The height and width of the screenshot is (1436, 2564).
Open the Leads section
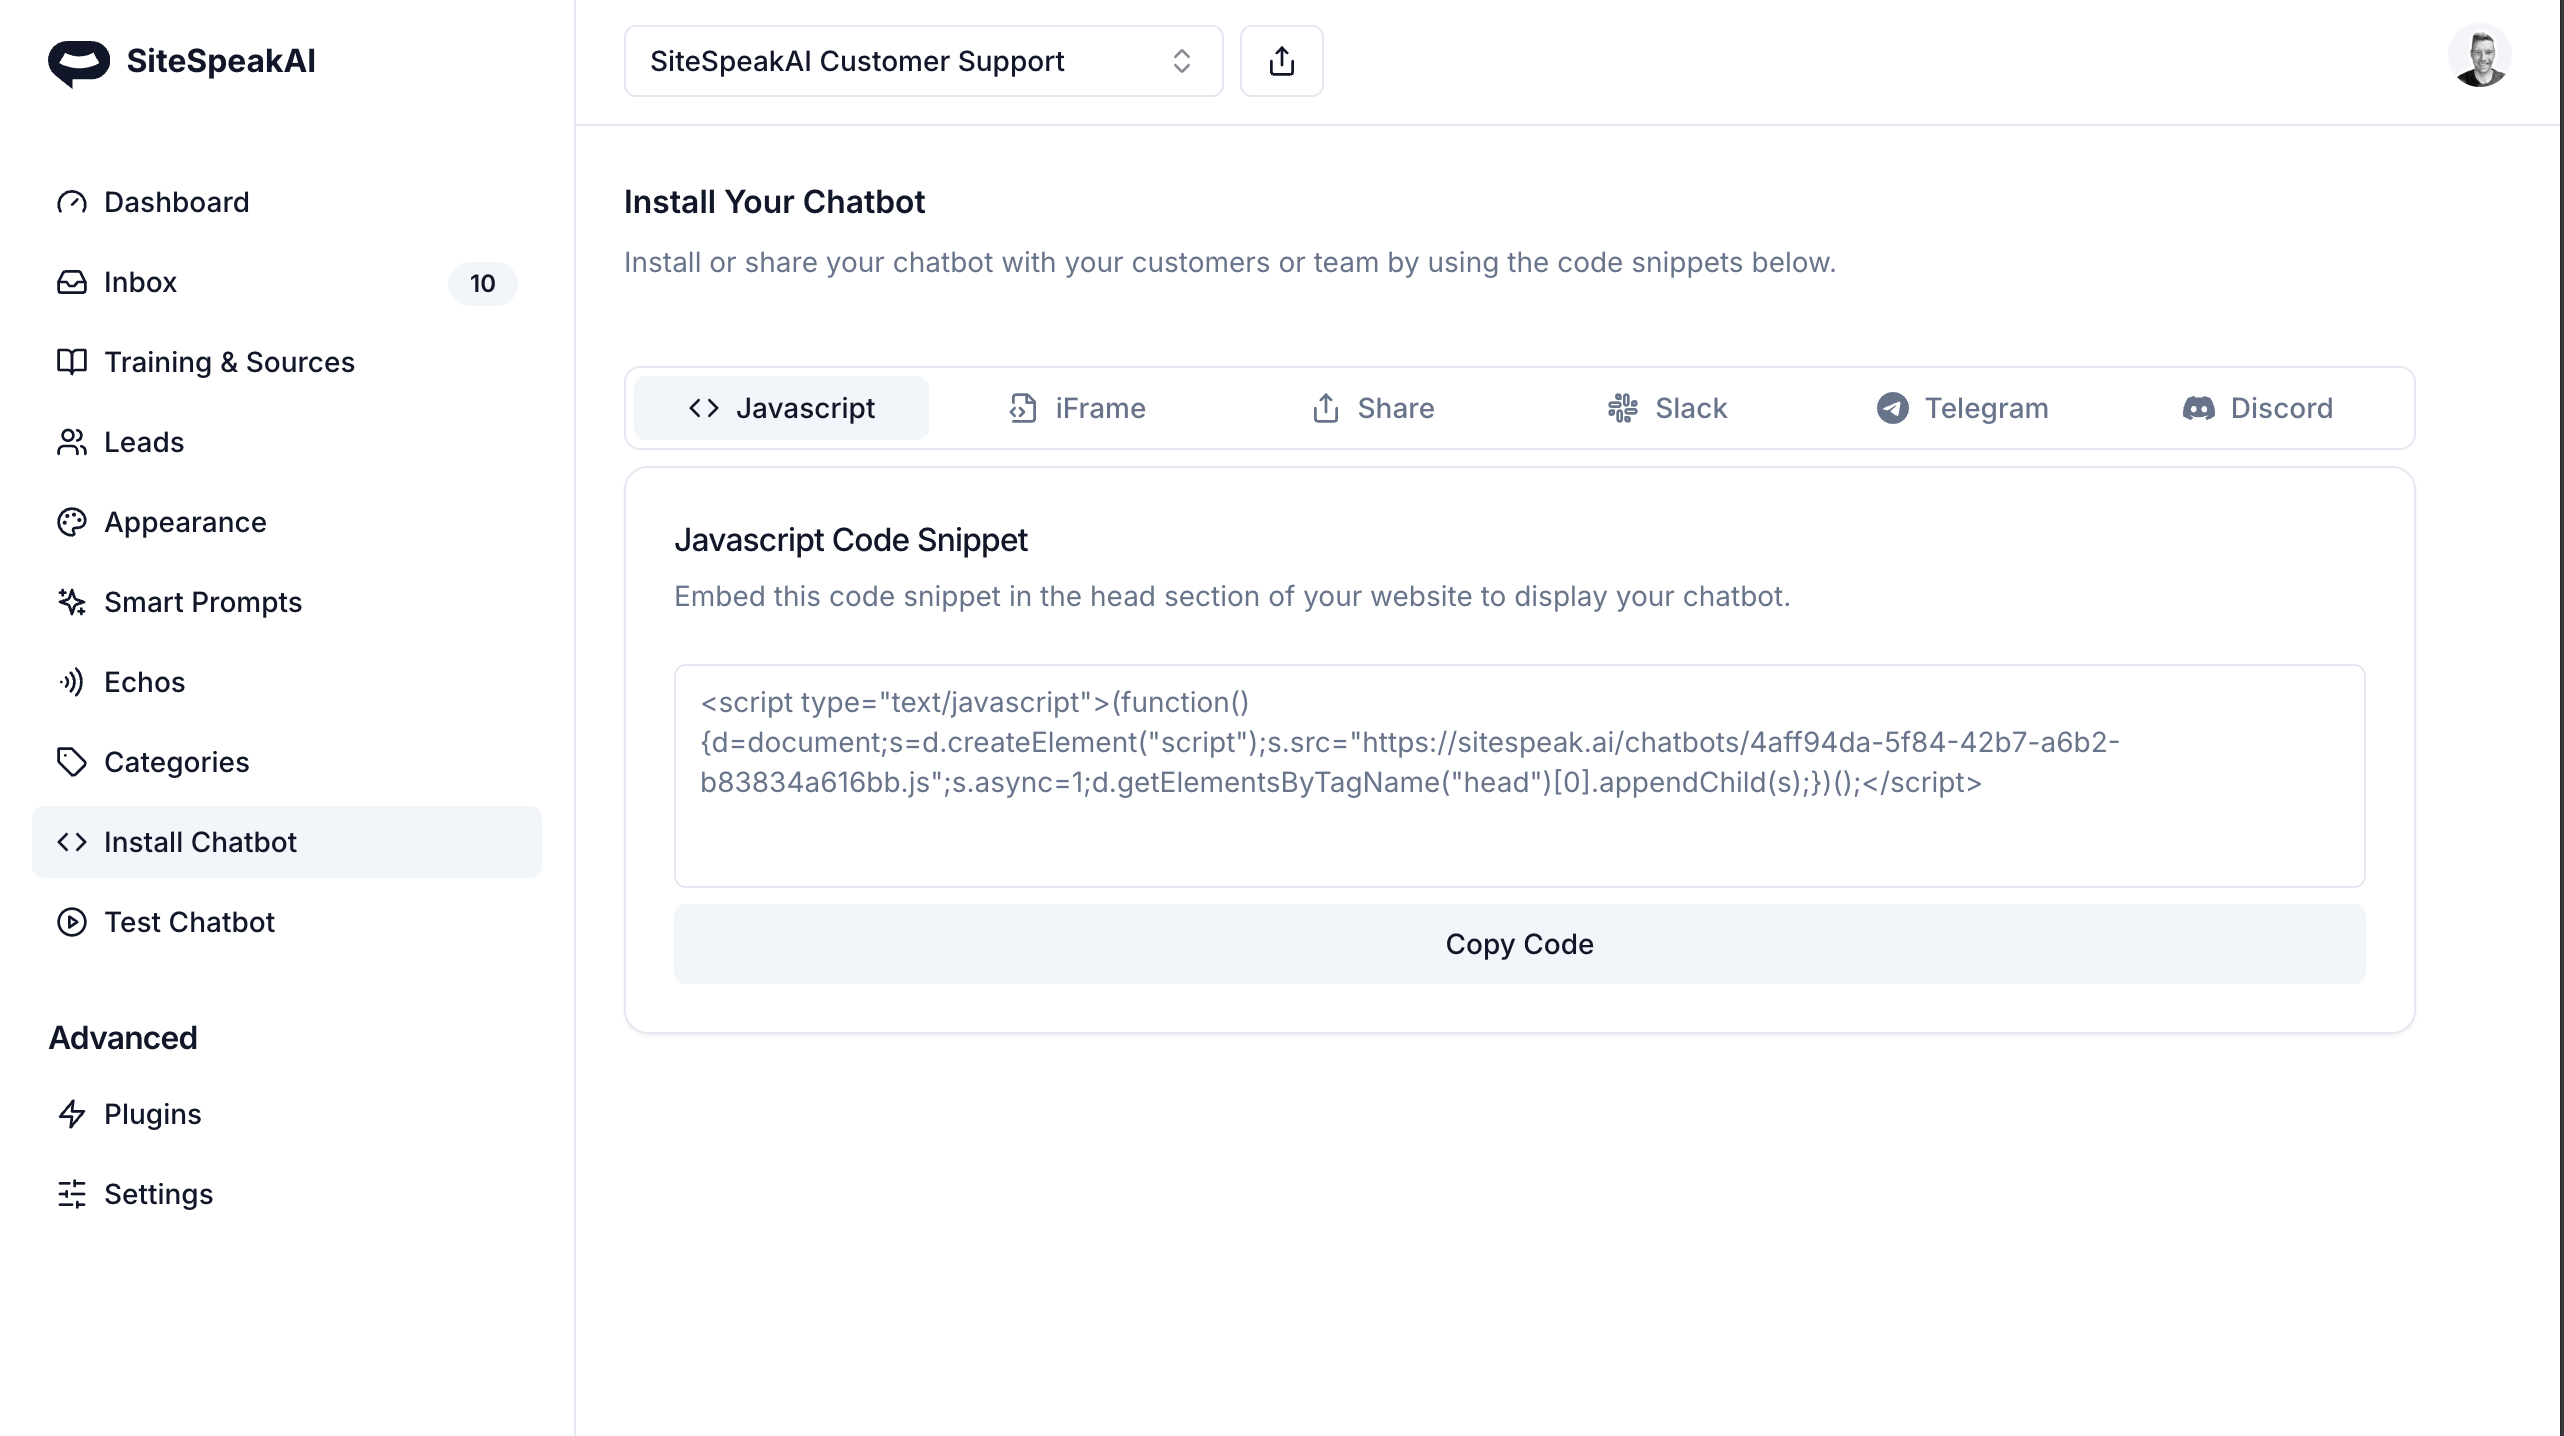click(144, 442)
